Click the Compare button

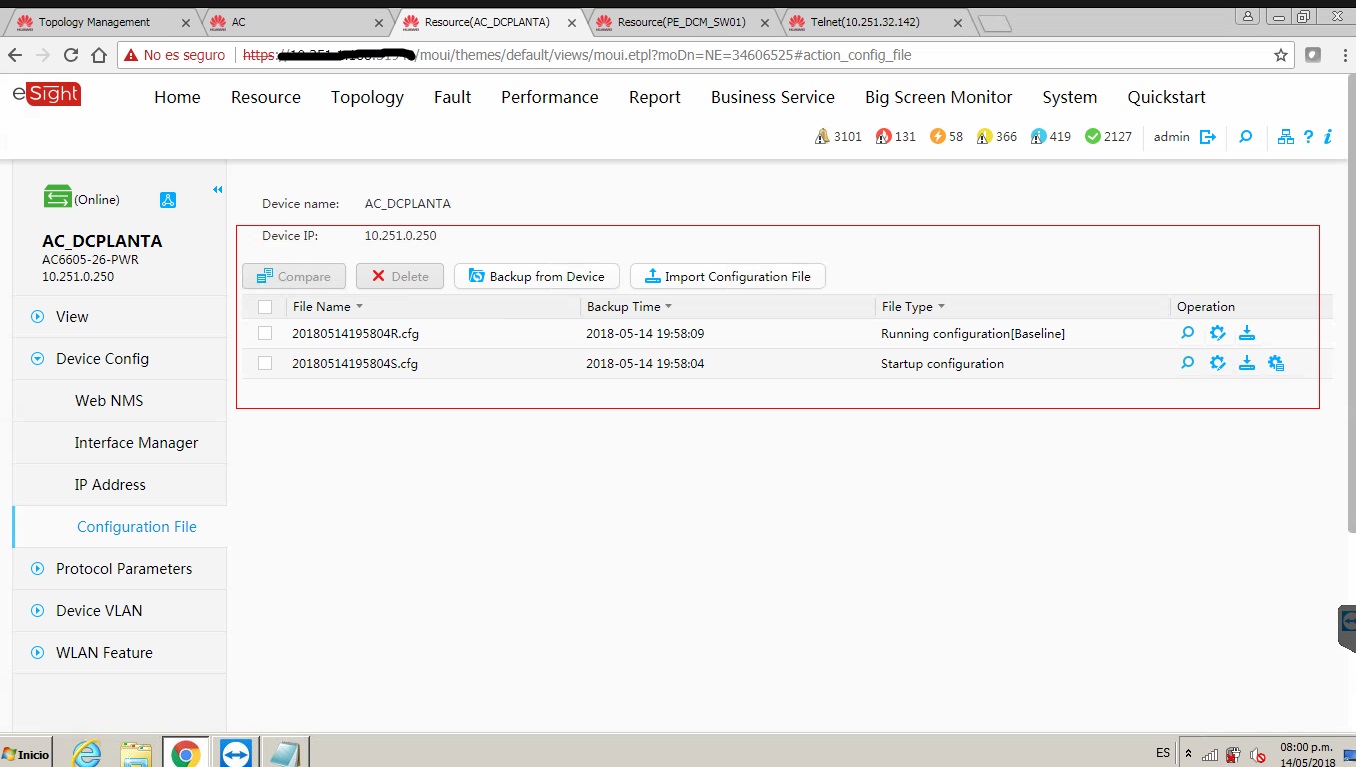294,276
